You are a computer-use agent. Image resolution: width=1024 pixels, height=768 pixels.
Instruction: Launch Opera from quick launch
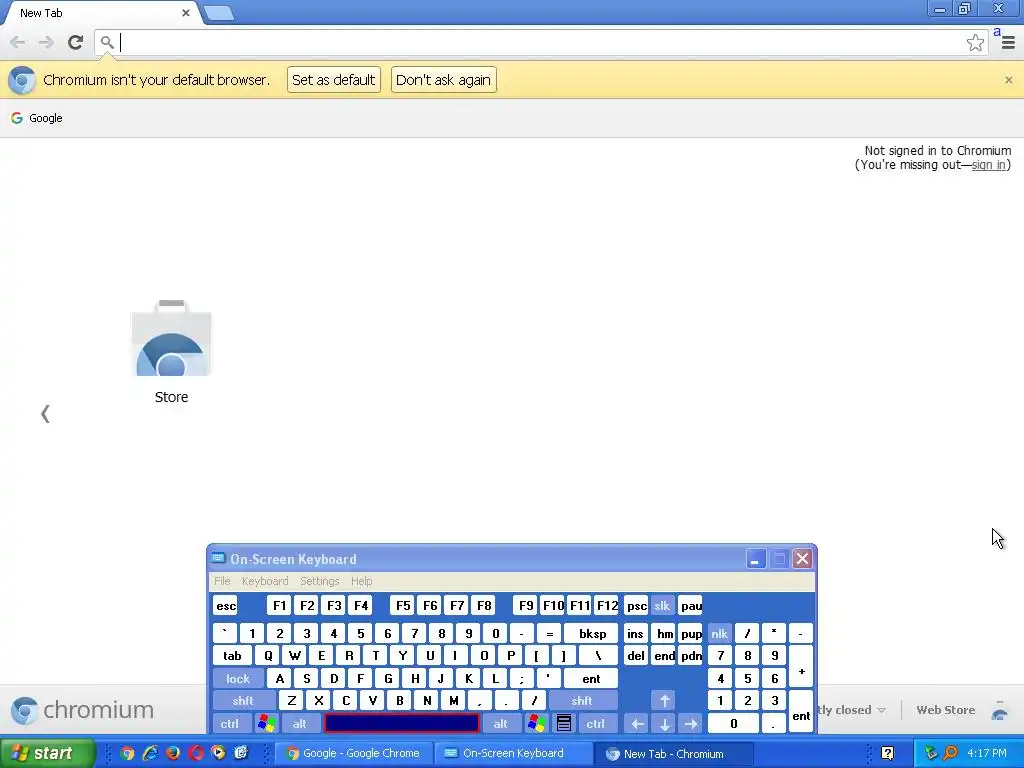click(196, 753)
